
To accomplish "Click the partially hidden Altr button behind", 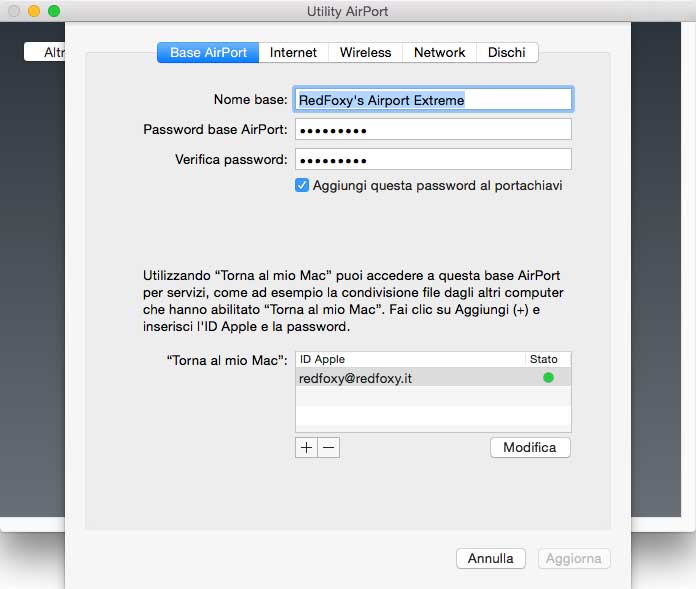I will pos(45,52).
